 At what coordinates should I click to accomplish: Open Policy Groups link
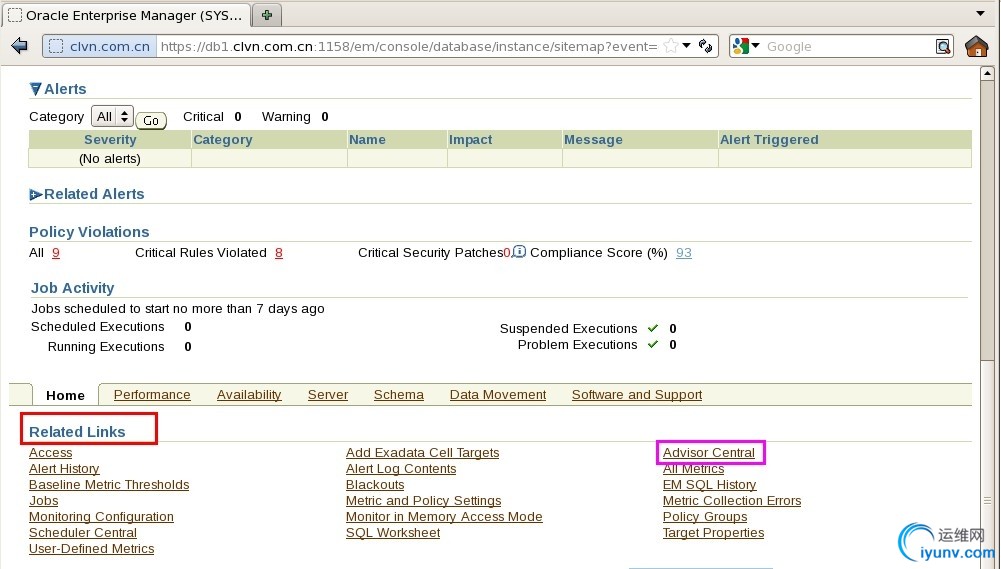tap(705, 517)
